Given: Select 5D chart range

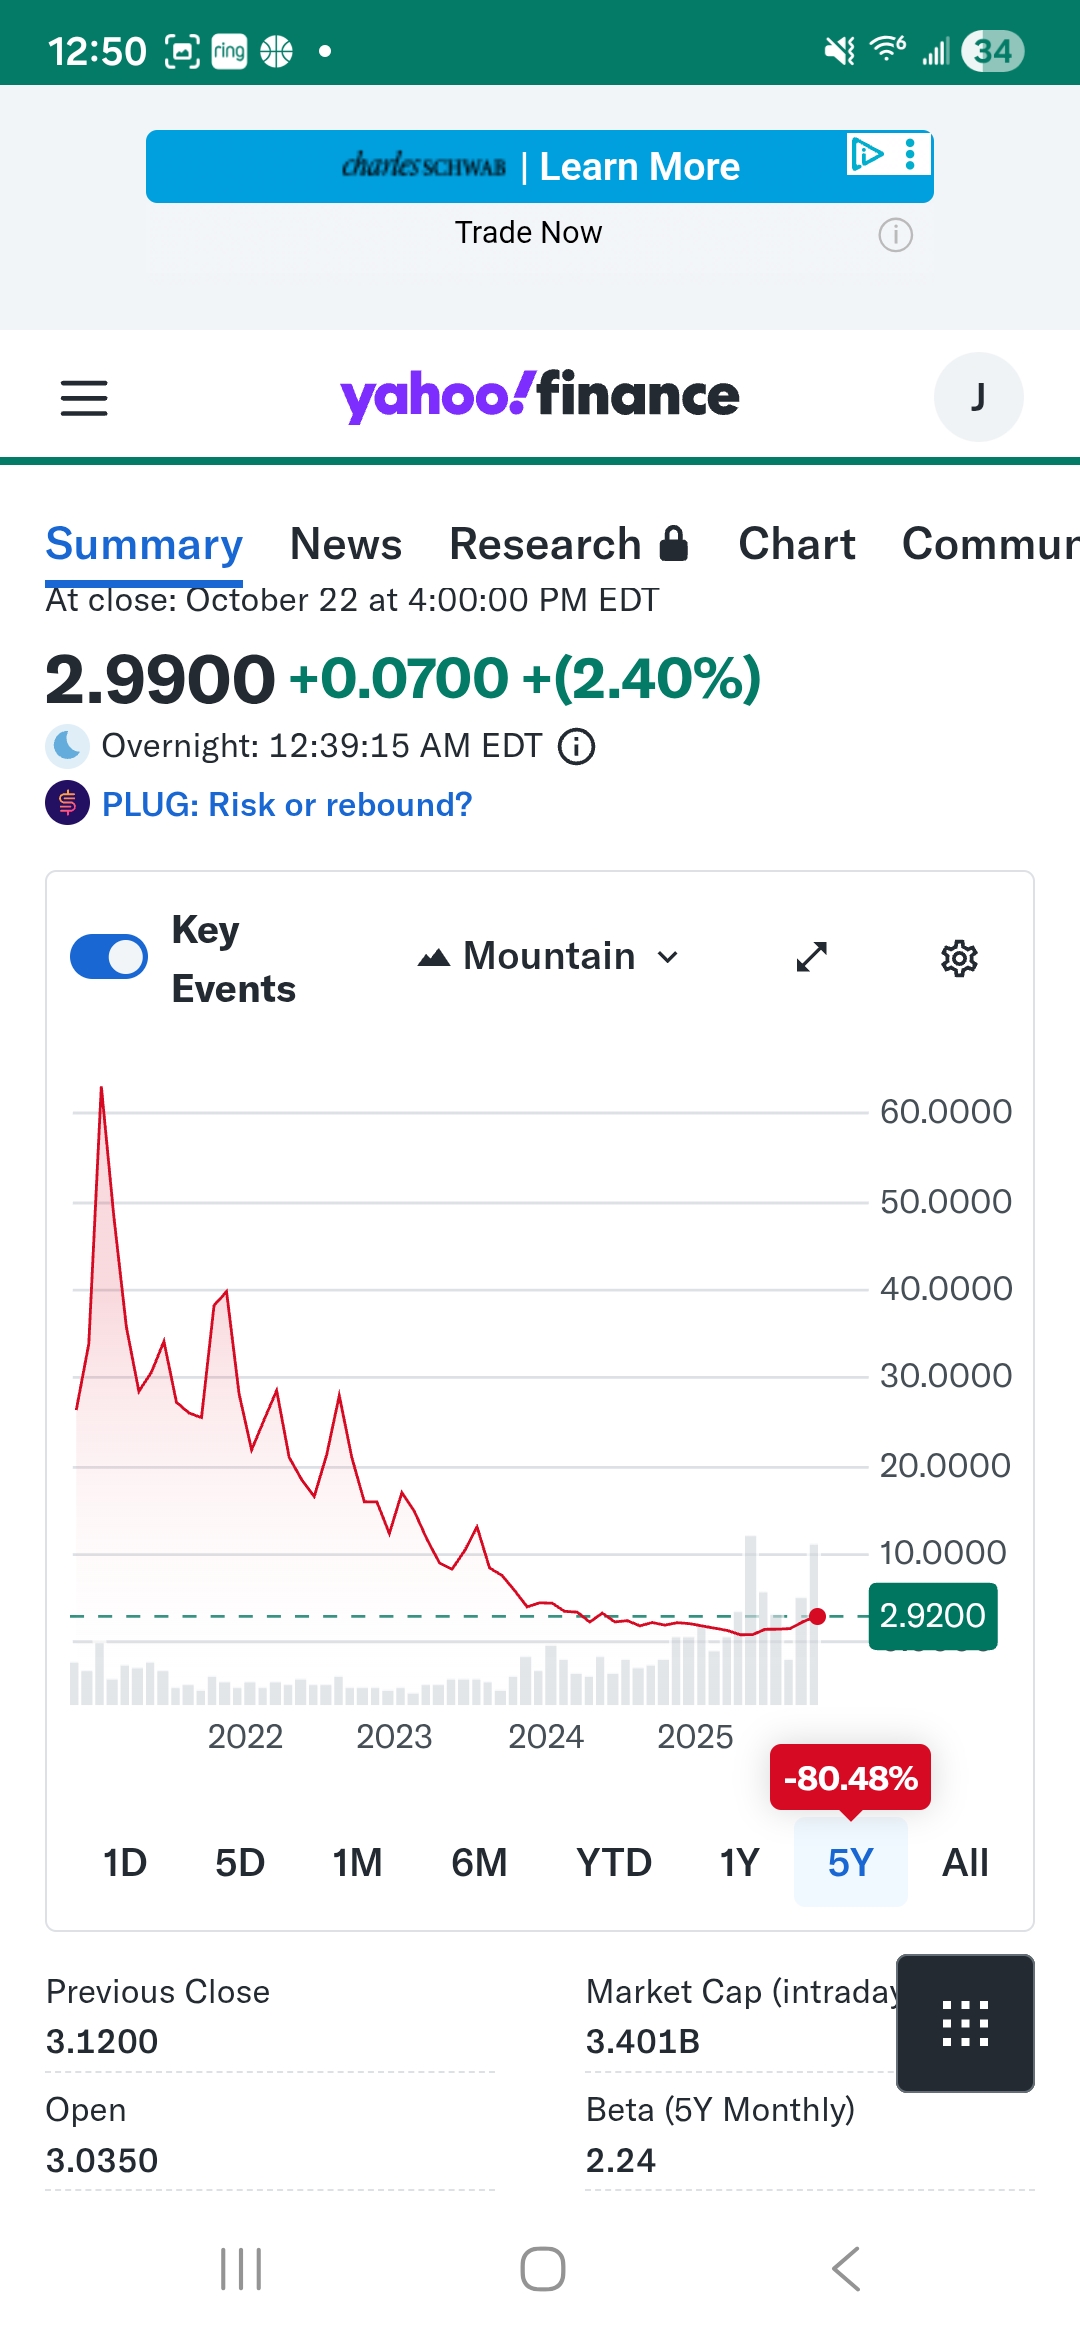Looking at the screenshot, I should tap(240, 1863).
